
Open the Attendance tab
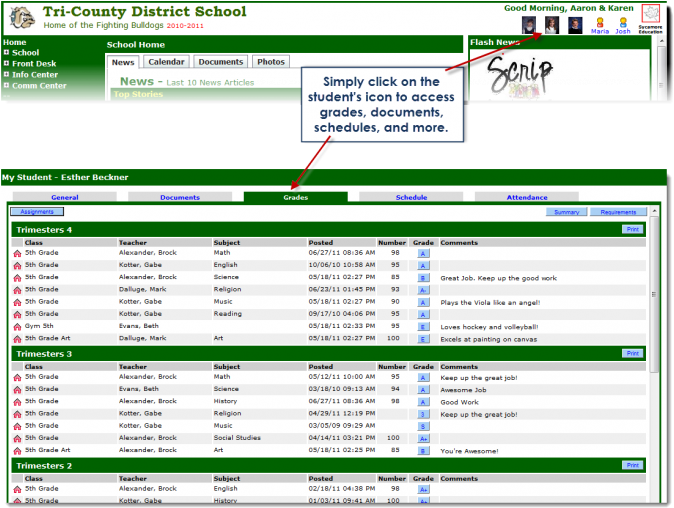click(527, 197)
